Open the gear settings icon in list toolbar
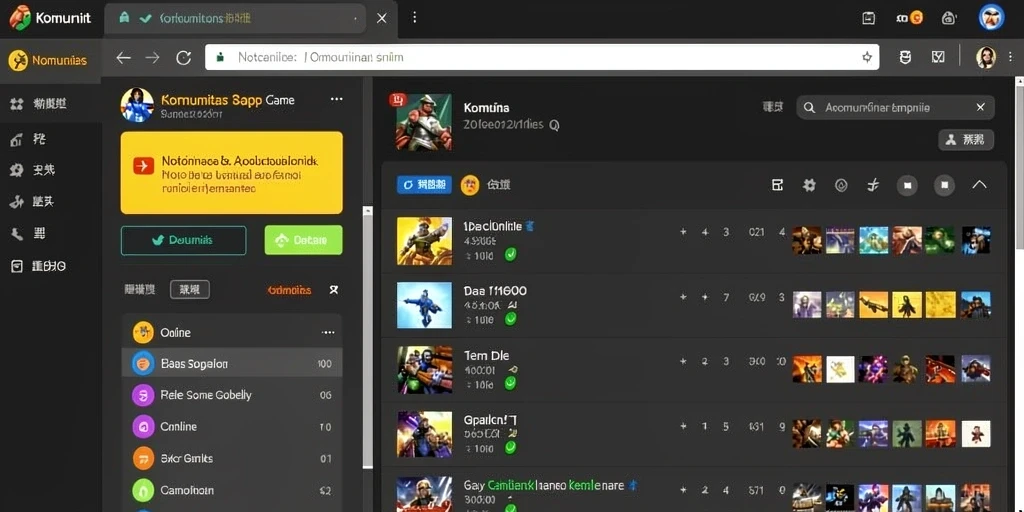Screen dimensions: 1024x512 pyautogui.click(x=809, y=185)
